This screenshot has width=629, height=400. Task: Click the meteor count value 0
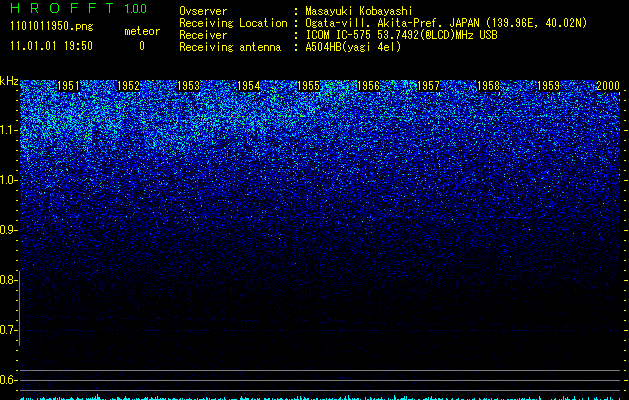coord(142,46)
